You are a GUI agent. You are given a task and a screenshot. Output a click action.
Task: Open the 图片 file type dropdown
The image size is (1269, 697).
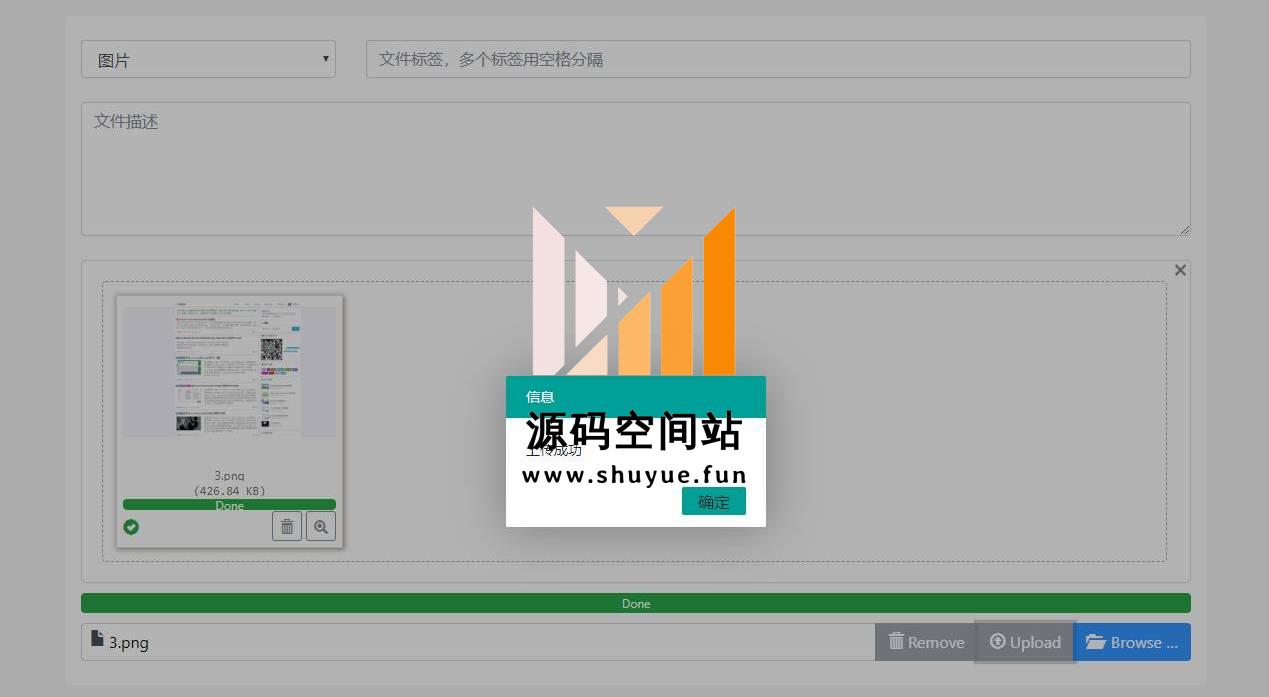pyautogui.click(x=208, y=59)
